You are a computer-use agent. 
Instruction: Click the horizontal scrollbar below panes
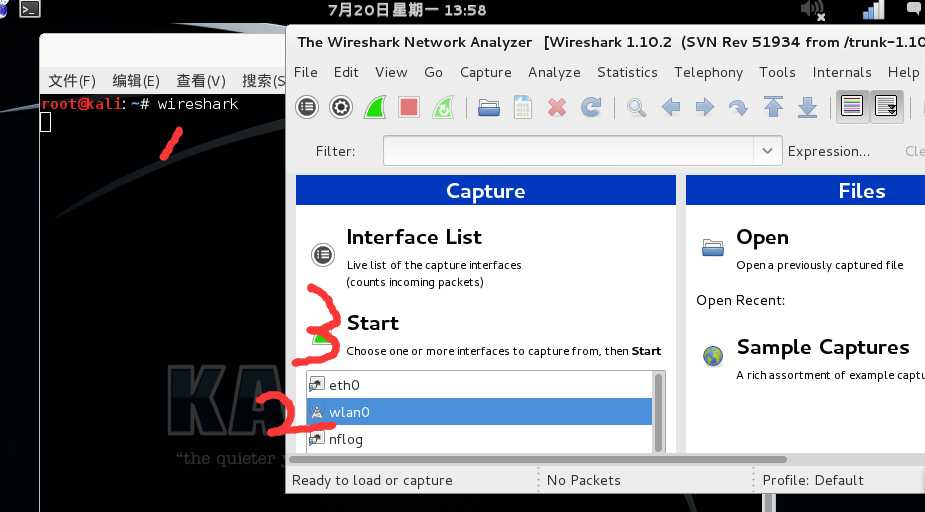click(x=538, y=460)
